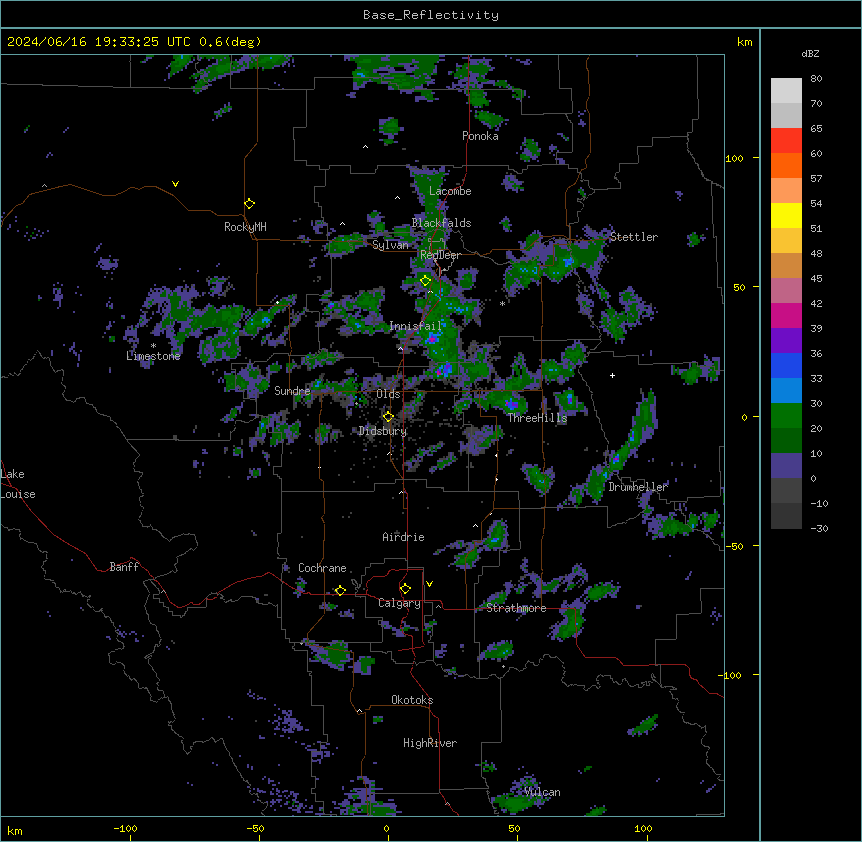The width and height of the screenshot is (862, 842).
Task: Select the bright yellow legend swatch below 54
Action: (x=786, y=215)
